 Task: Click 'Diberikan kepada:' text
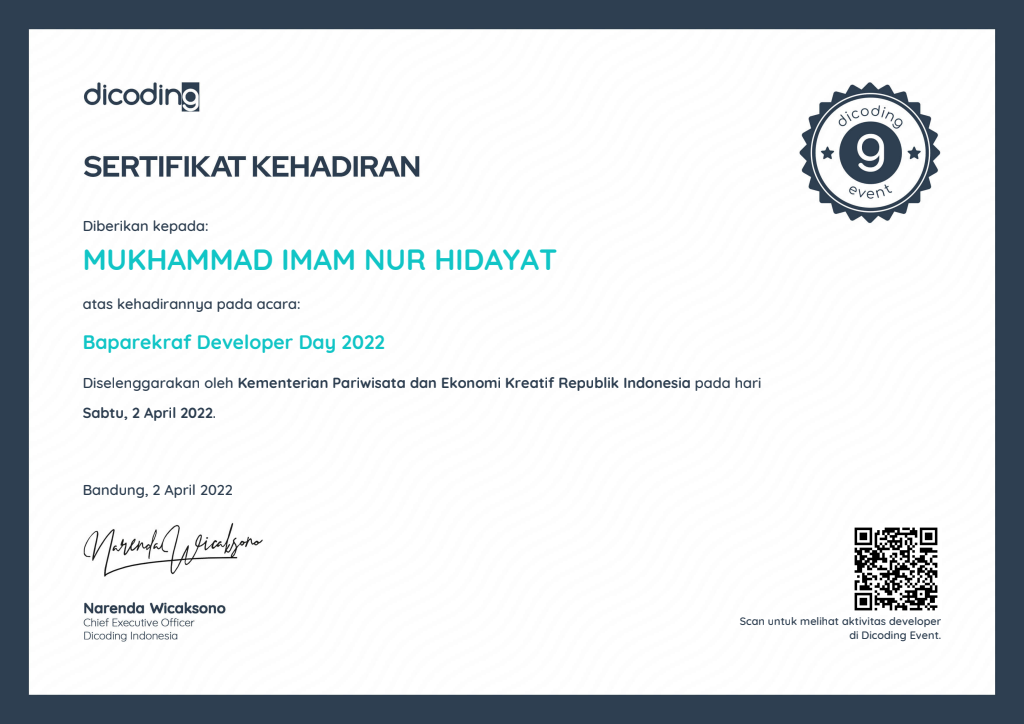(x=145, y=226)
